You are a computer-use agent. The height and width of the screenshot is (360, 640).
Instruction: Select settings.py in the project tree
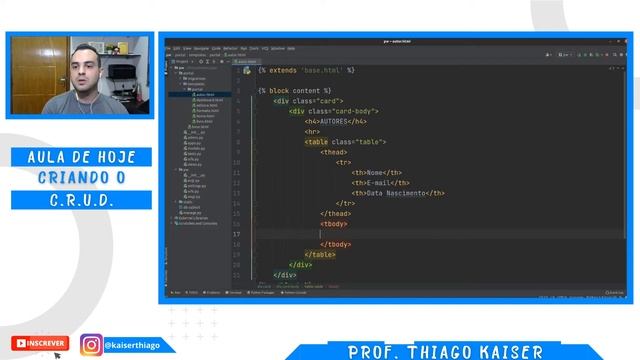pyautogui.click(x=195, y=186)
